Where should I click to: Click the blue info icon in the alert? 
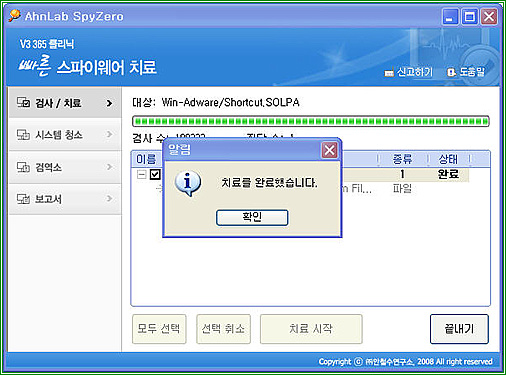(188, 183)
